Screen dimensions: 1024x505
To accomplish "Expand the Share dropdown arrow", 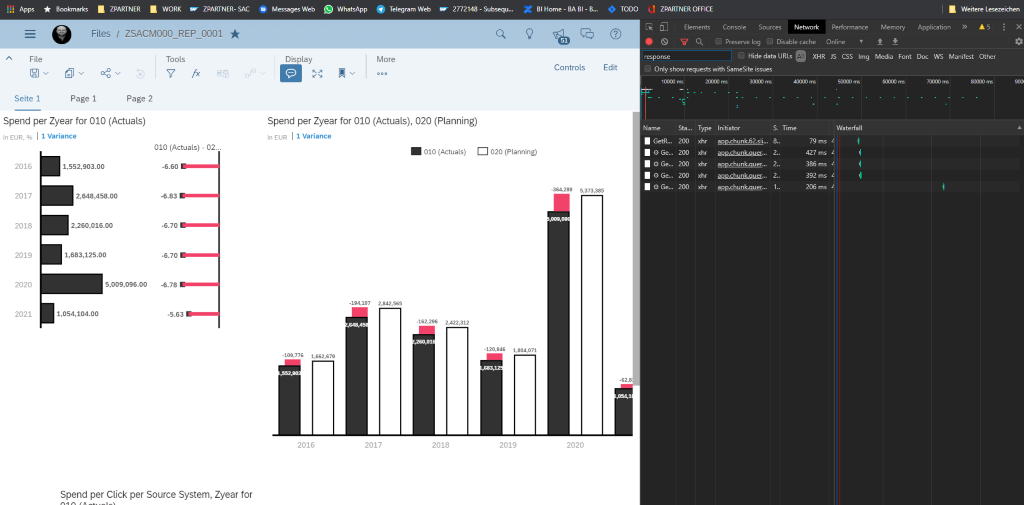I will coord(118,74).
